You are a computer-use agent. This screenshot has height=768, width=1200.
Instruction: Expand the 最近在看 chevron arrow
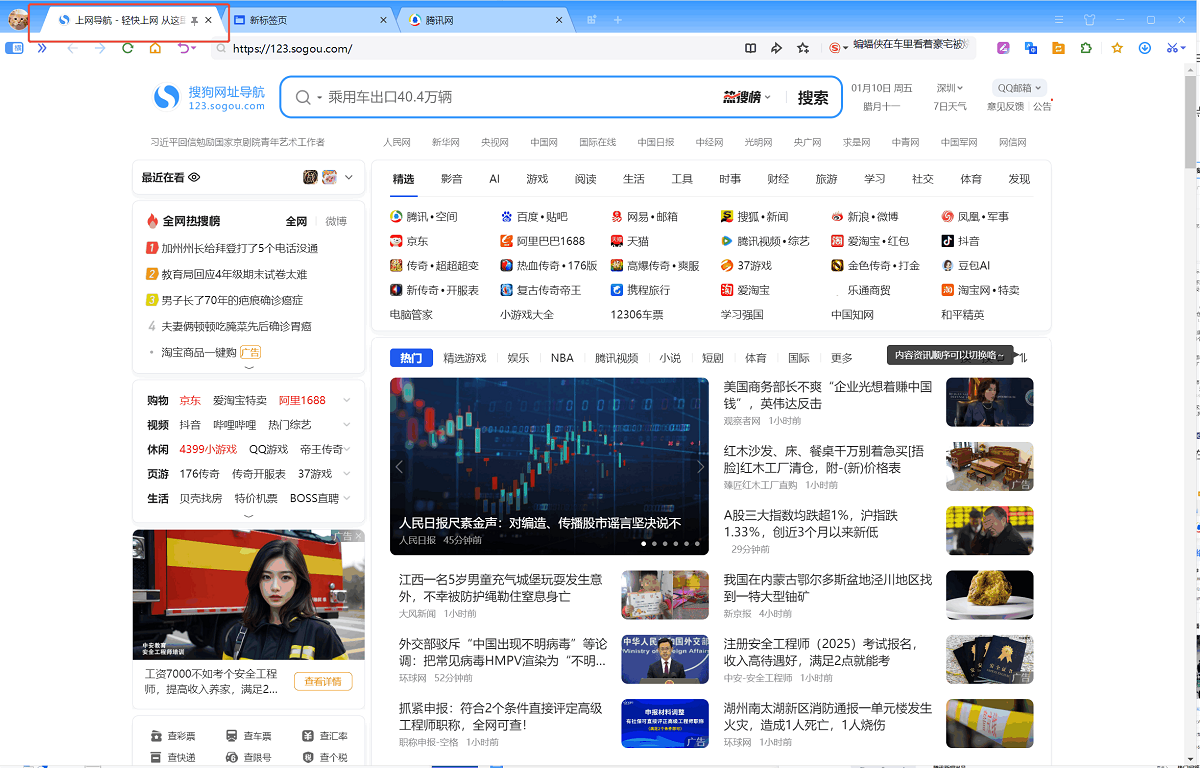[349, 177]
